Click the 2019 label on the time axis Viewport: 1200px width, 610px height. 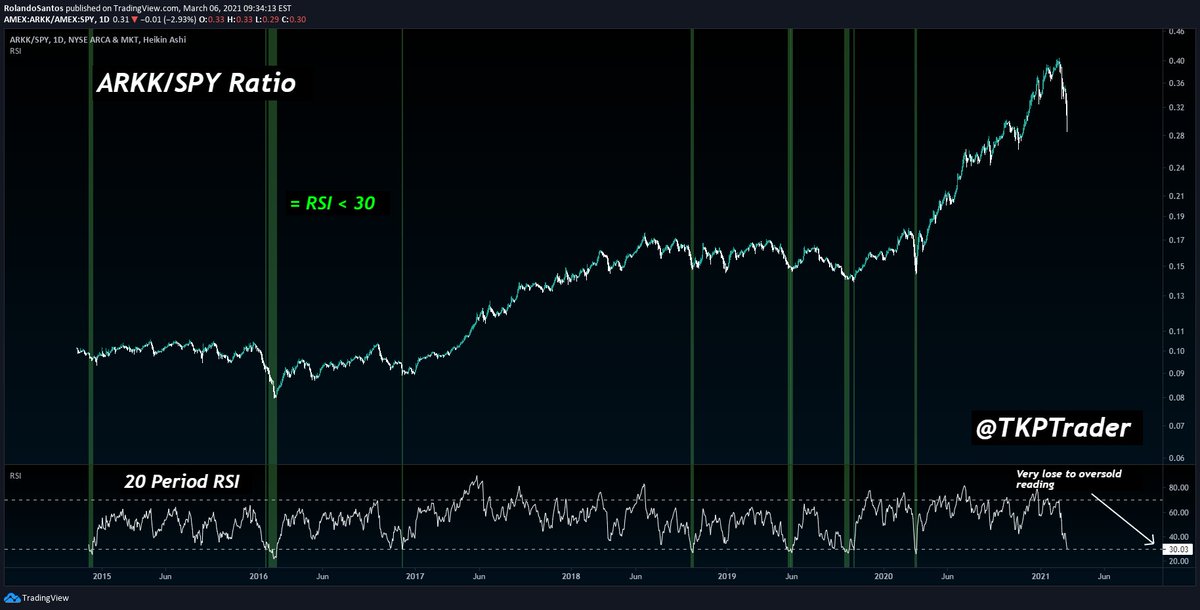click(727, 577)
